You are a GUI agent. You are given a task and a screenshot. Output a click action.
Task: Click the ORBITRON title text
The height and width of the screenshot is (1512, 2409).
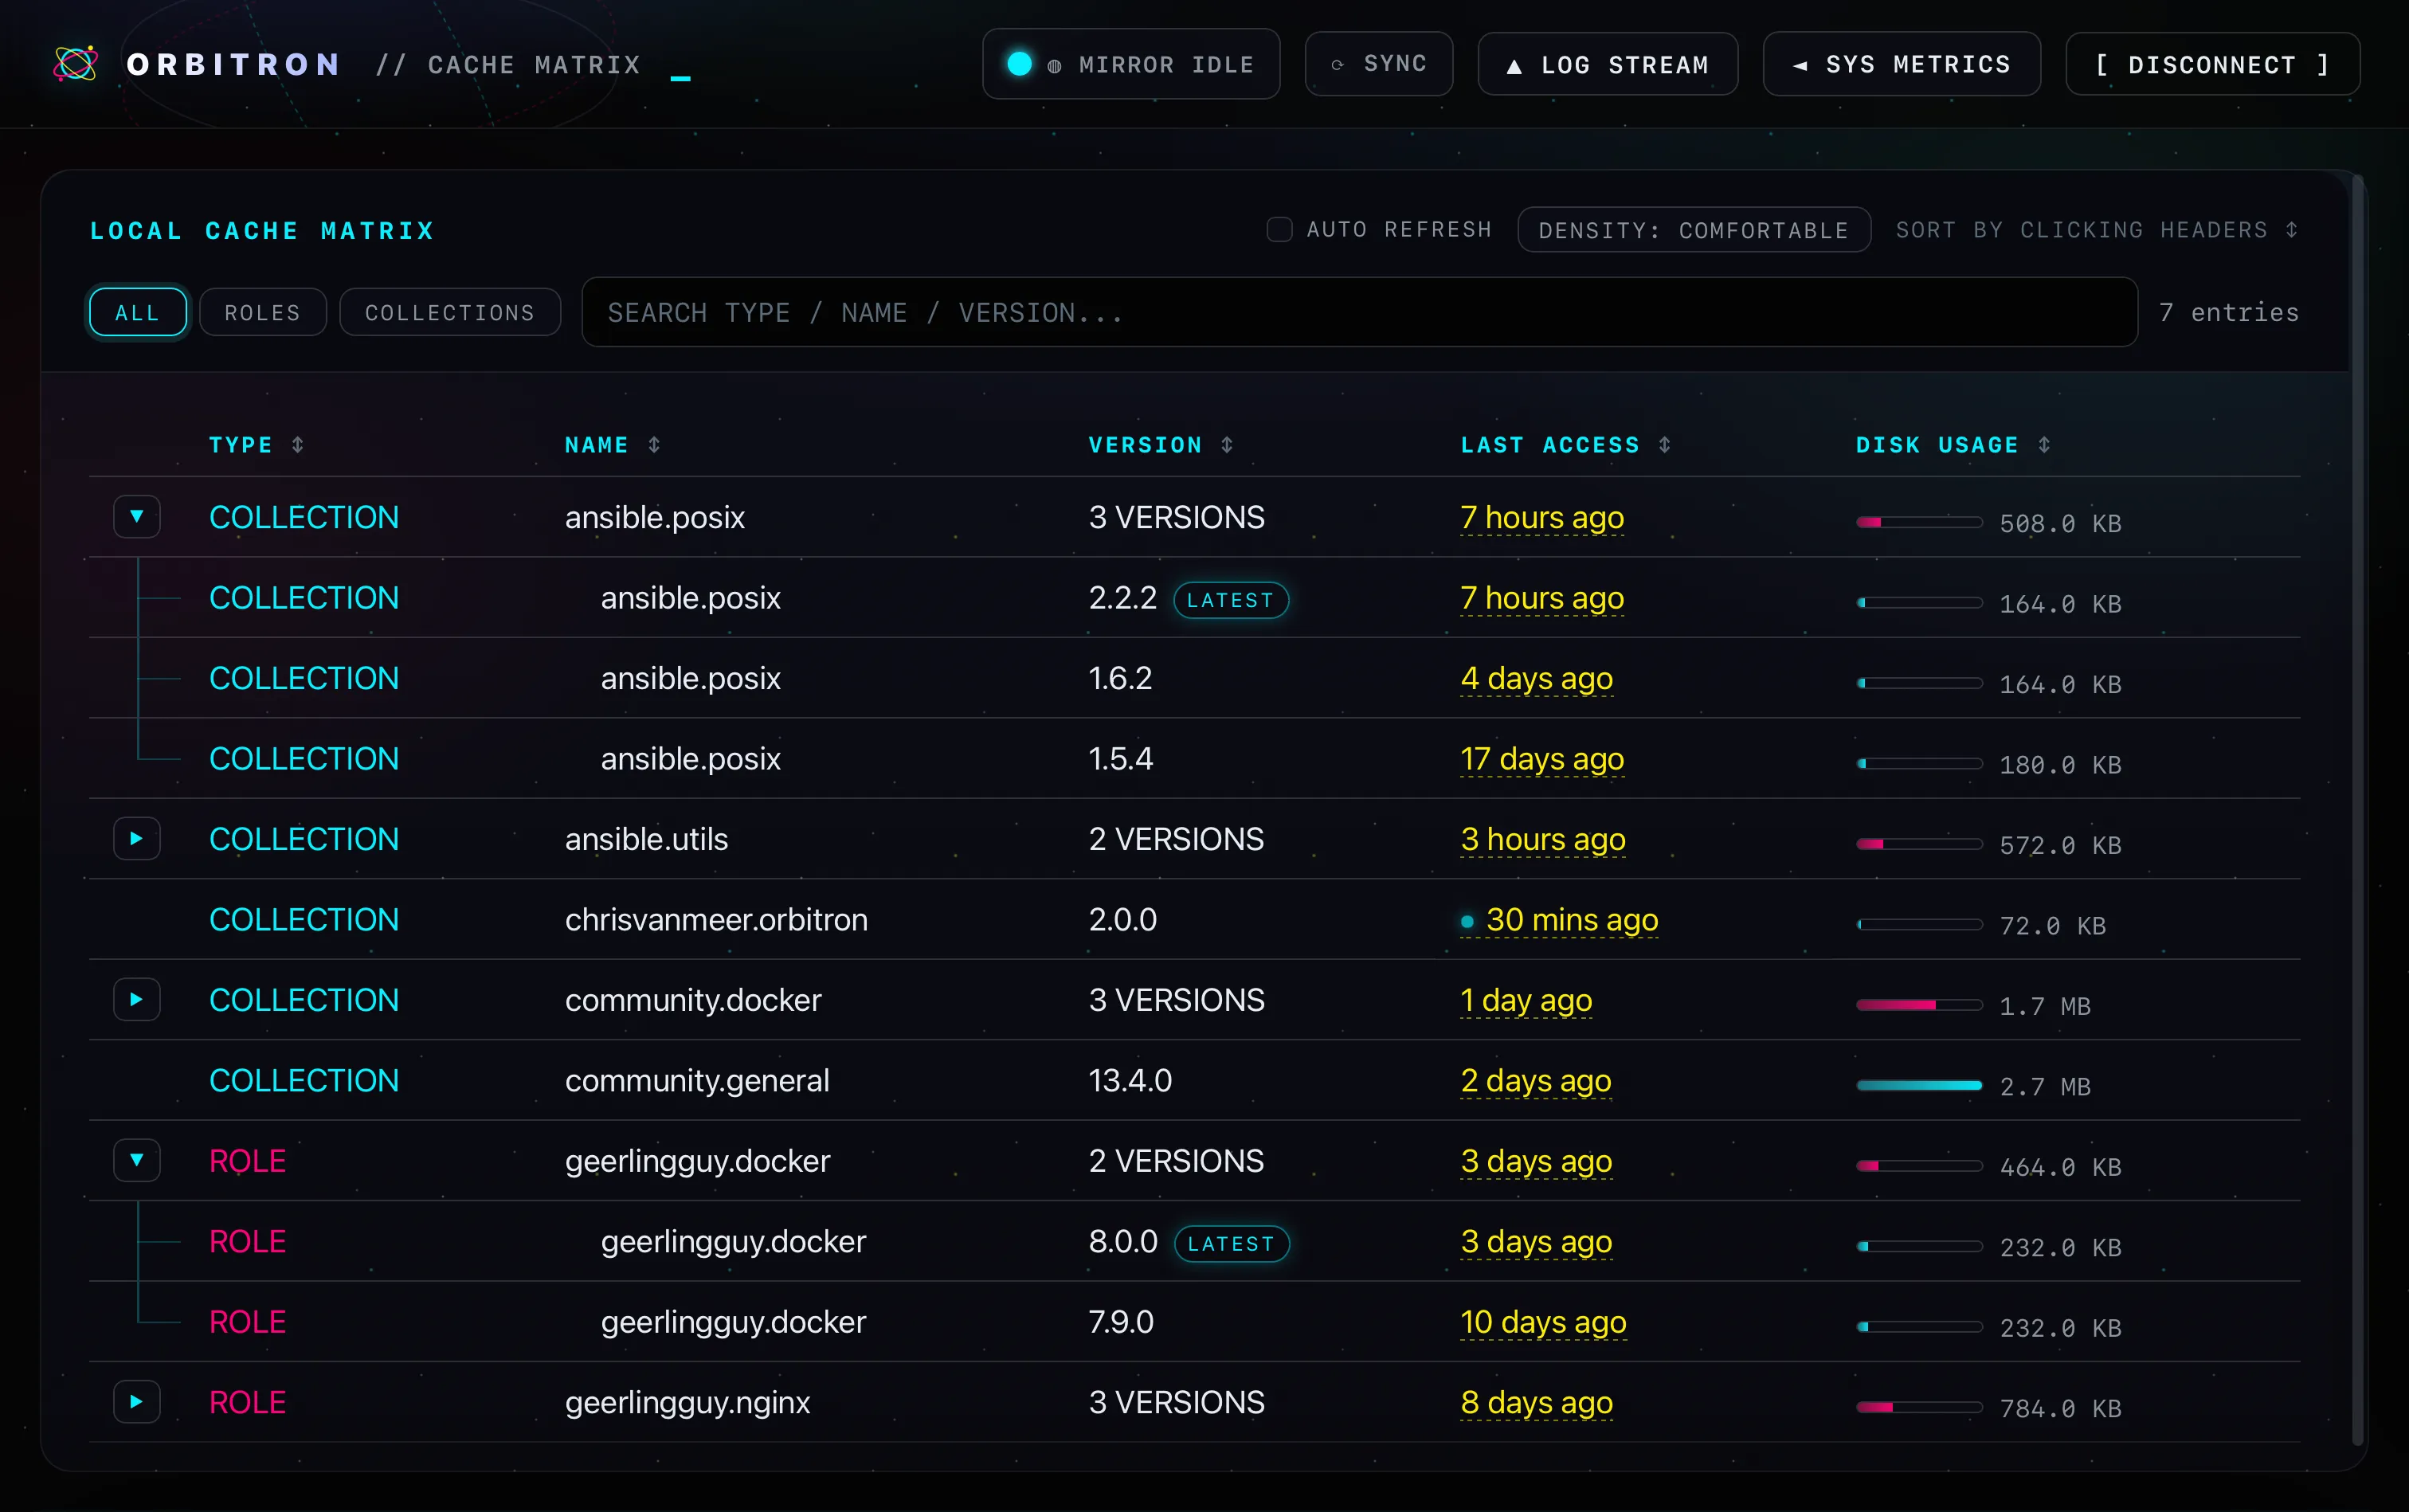click(233, 65)
